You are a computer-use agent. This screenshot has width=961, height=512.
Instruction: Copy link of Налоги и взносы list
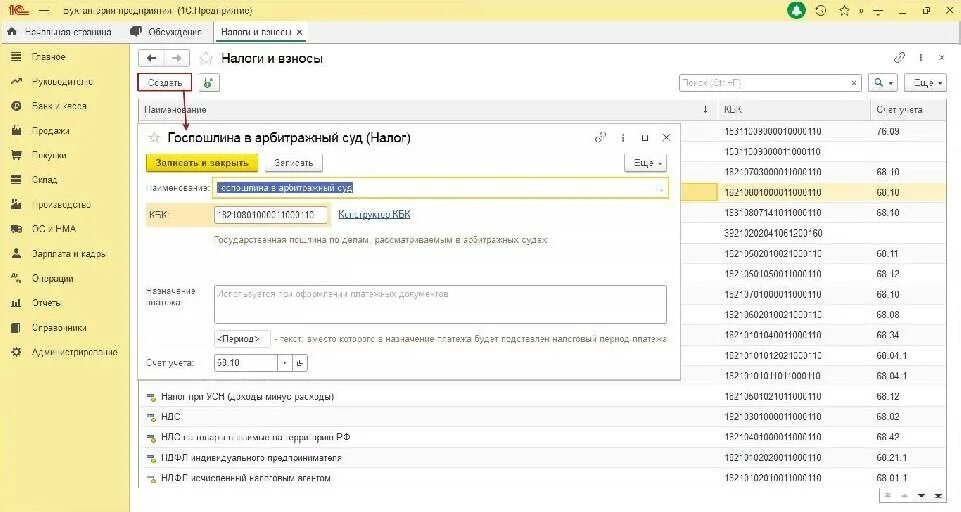click(x=899, y=58)
